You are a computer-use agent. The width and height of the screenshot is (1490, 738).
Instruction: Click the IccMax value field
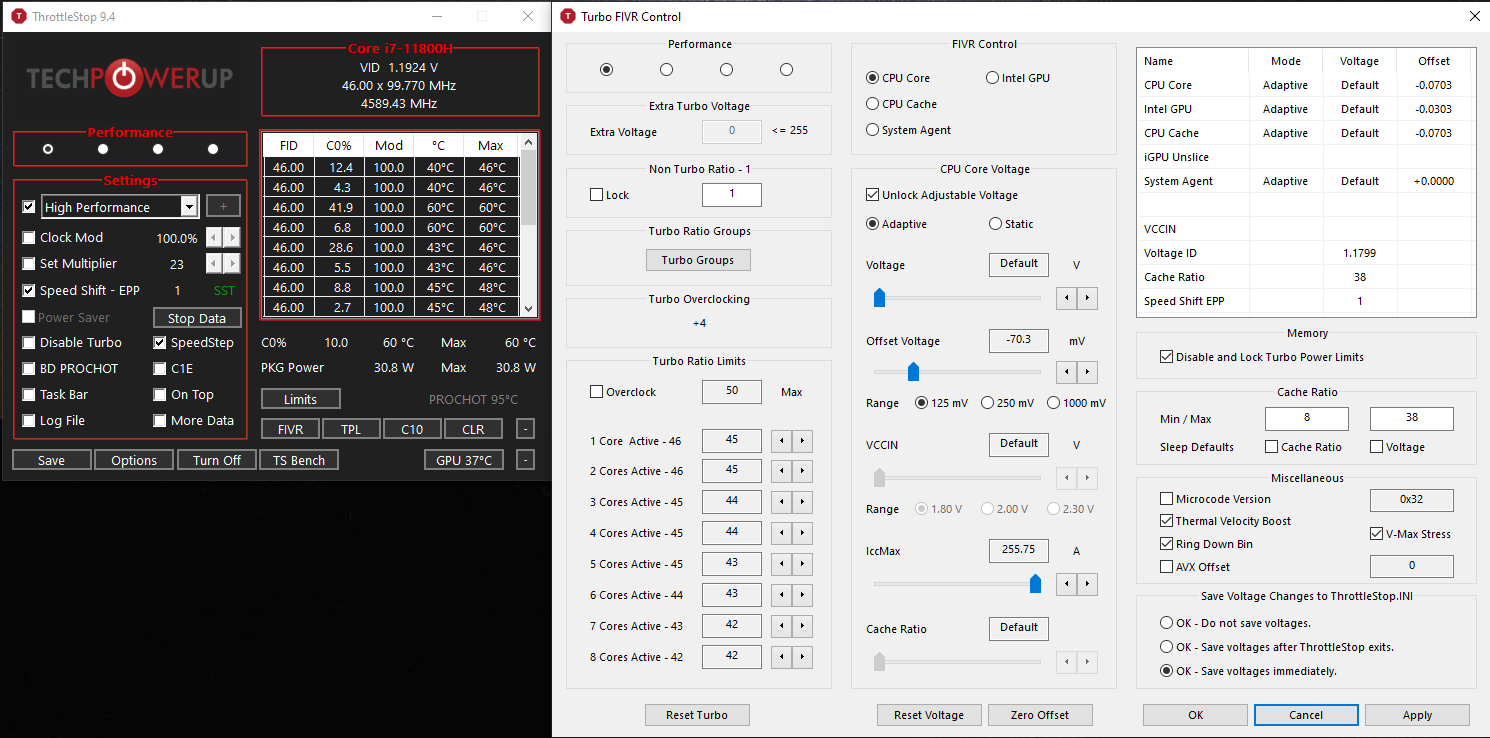(1019, 551)
